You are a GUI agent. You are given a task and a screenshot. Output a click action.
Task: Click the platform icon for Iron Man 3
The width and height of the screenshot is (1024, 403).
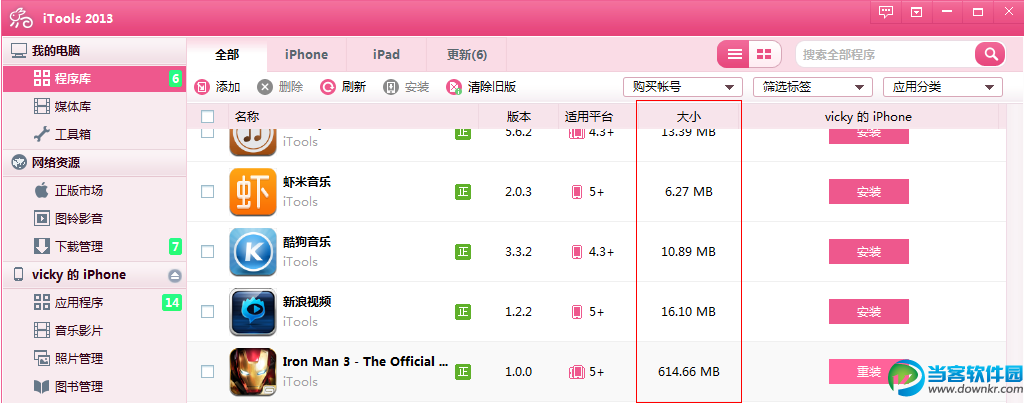pos(577,372)
